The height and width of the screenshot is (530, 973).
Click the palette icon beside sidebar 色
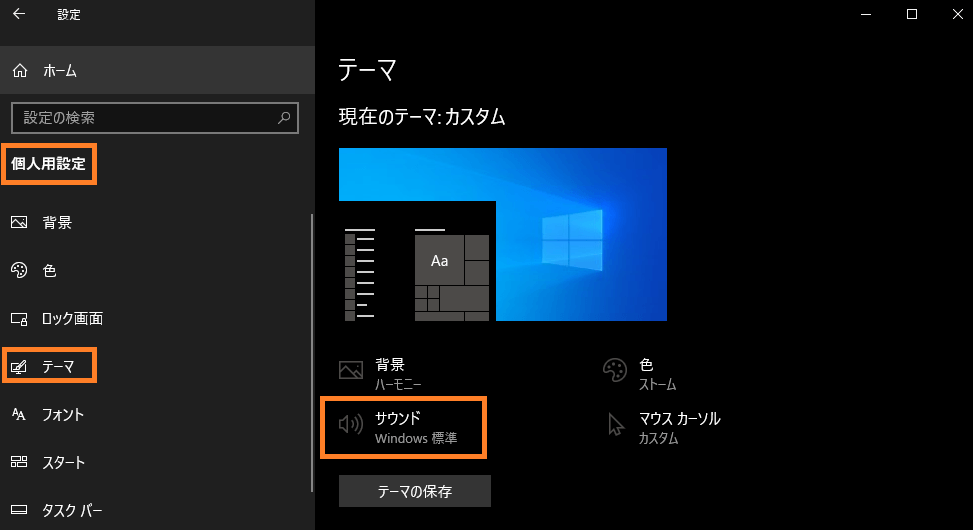coord(19,270)
